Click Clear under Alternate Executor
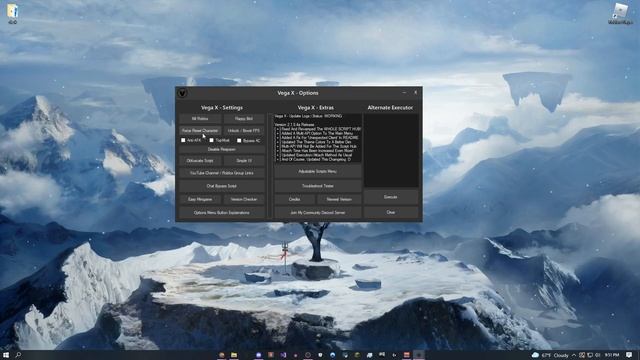640x360 pixels. [x=391, y=212]
